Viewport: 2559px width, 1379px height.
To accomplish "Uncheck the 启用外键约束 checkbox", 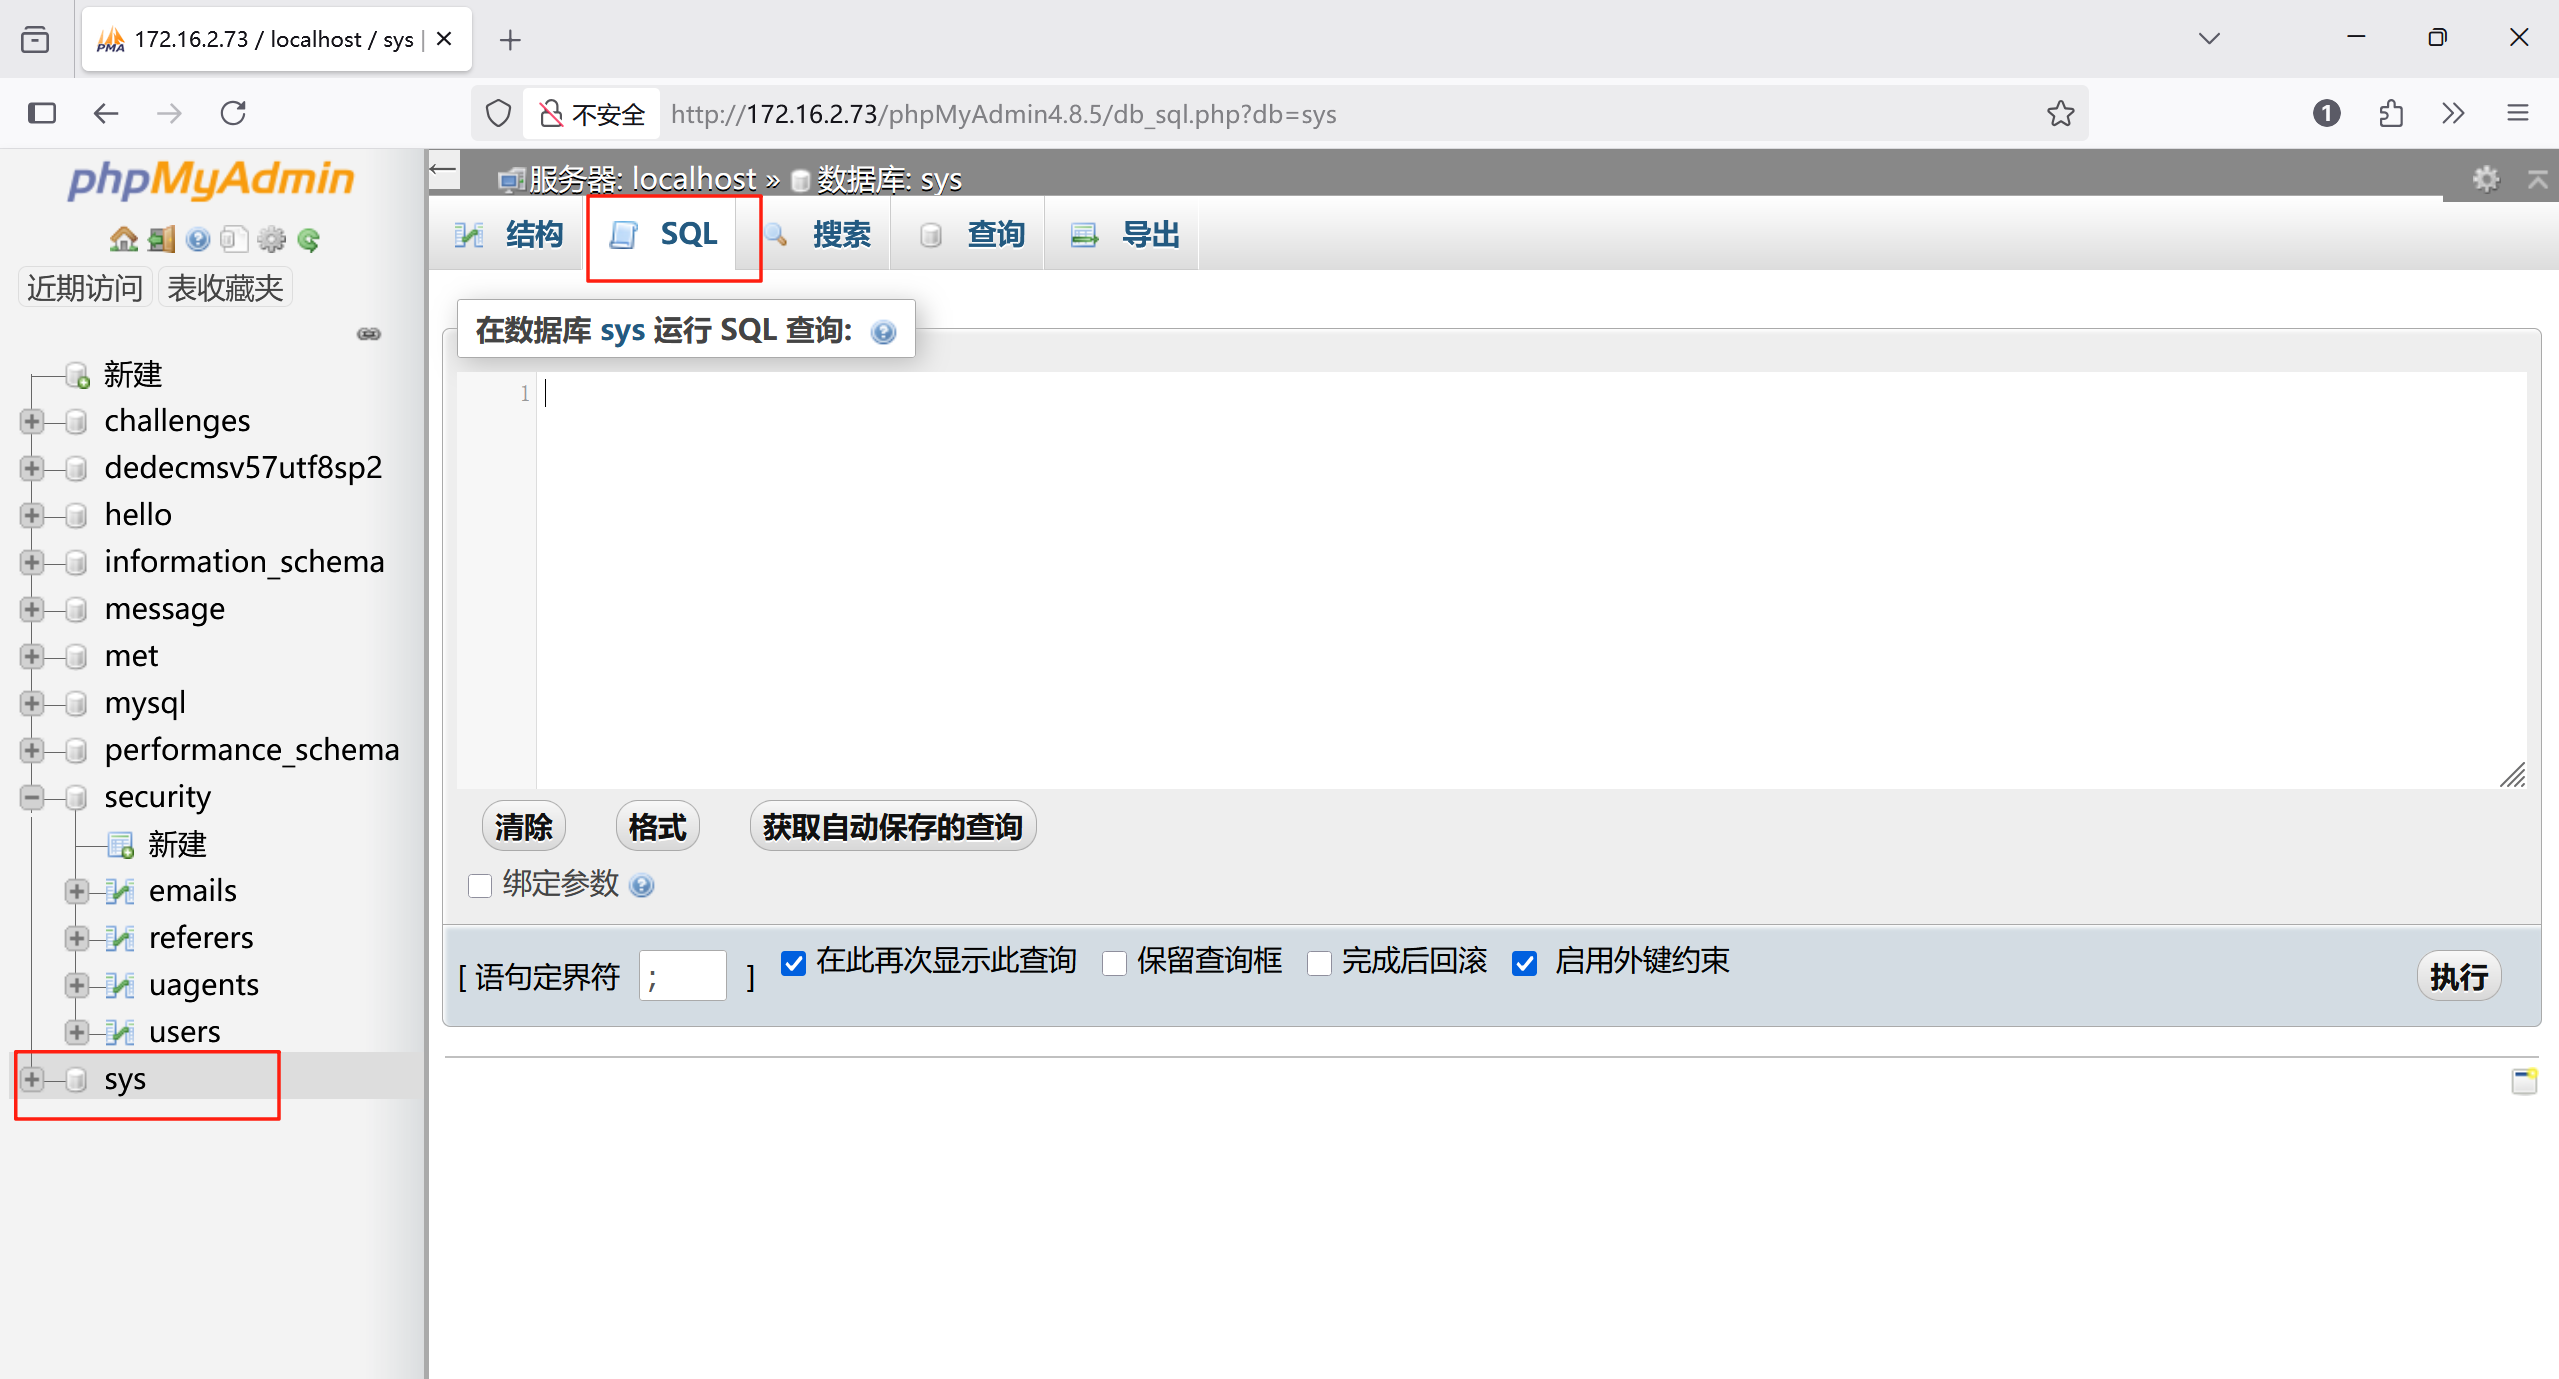I will click(x=1524, y=963).
